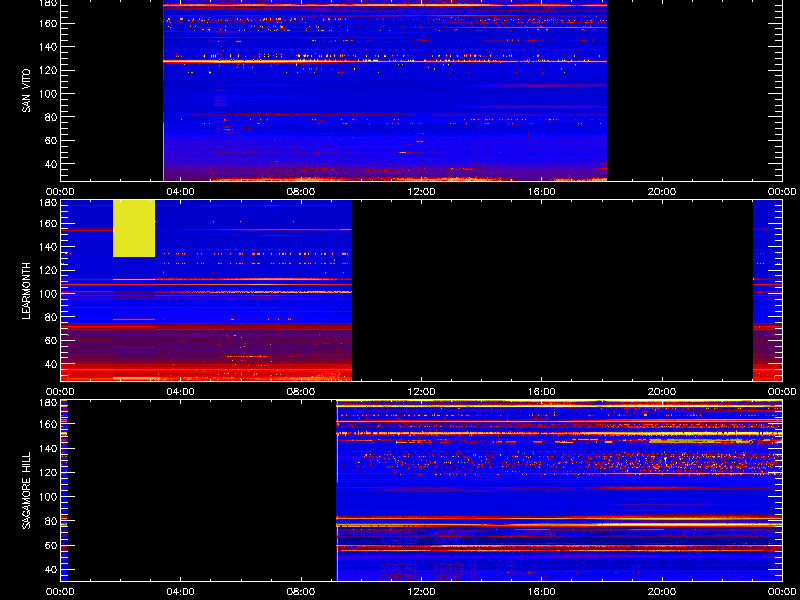Select the yellow block in the Learmonth spectrogram

click(134, 229)
